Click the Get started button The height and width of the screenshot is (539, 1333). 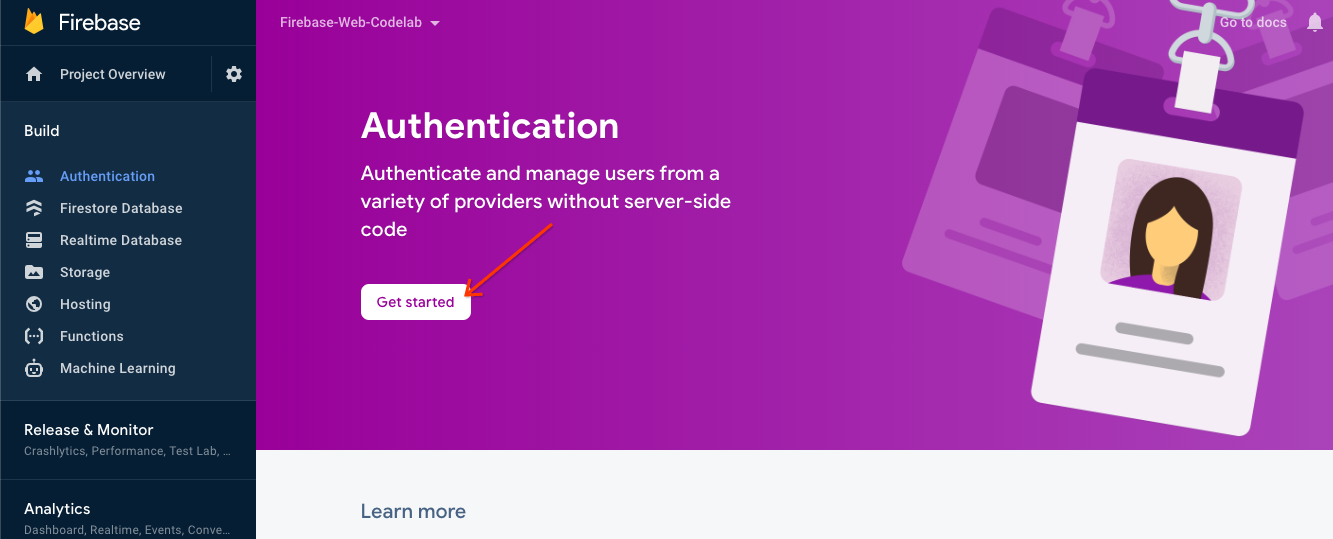click(415, 302)
